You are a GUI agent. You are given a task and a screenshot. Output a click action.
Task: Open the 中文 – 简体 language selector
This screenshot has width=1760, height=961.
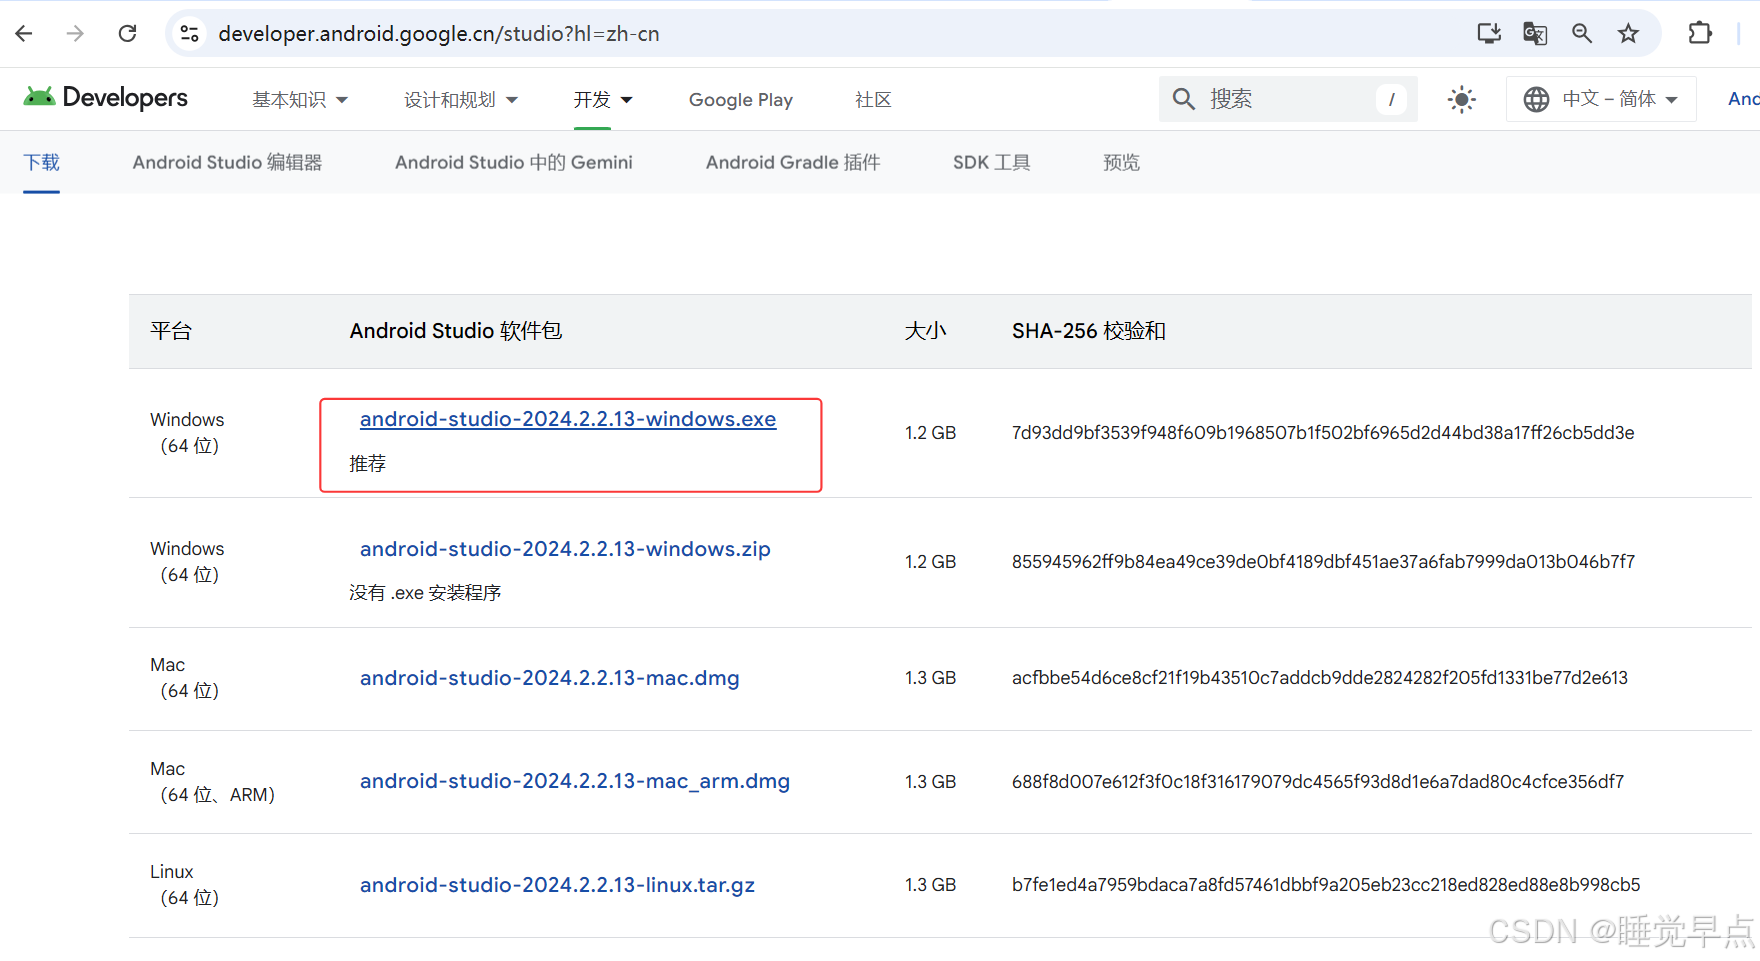pos(1601,99)
